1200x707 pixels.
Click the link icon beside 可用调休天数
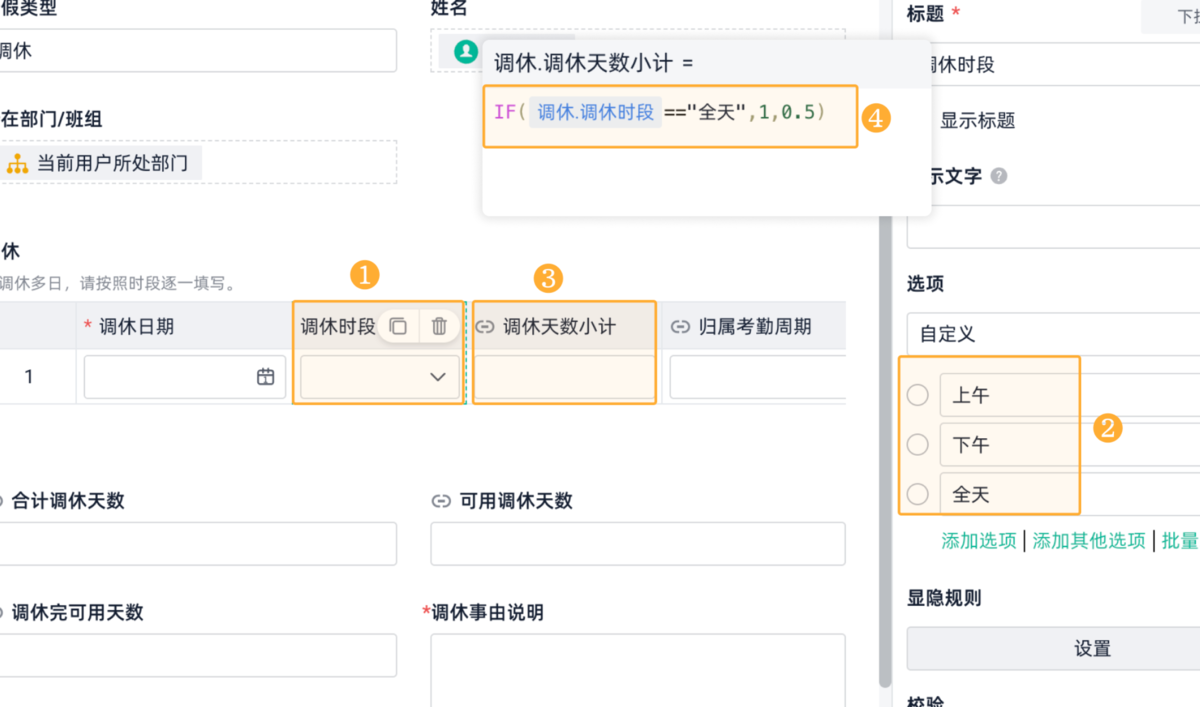tap(441, 501)
